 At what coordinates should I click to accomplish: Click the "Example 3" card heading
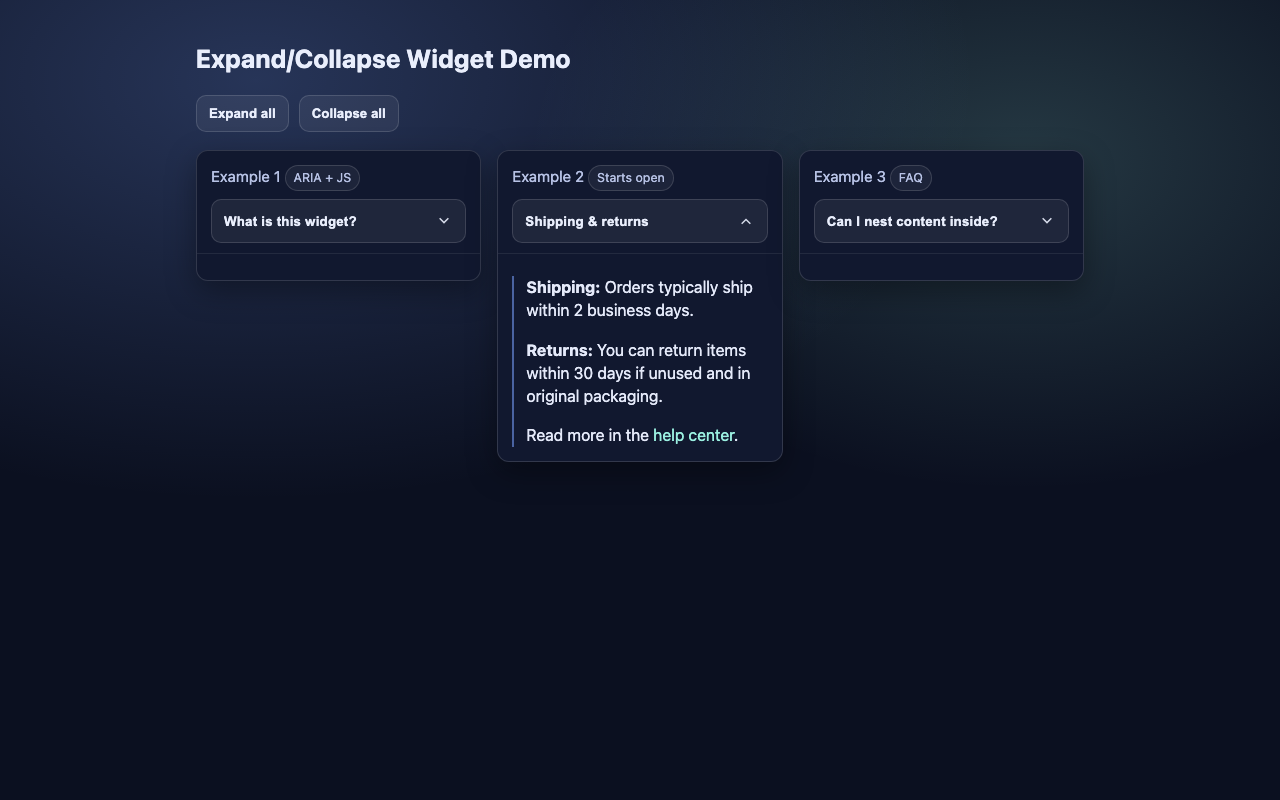coord(849,177)
